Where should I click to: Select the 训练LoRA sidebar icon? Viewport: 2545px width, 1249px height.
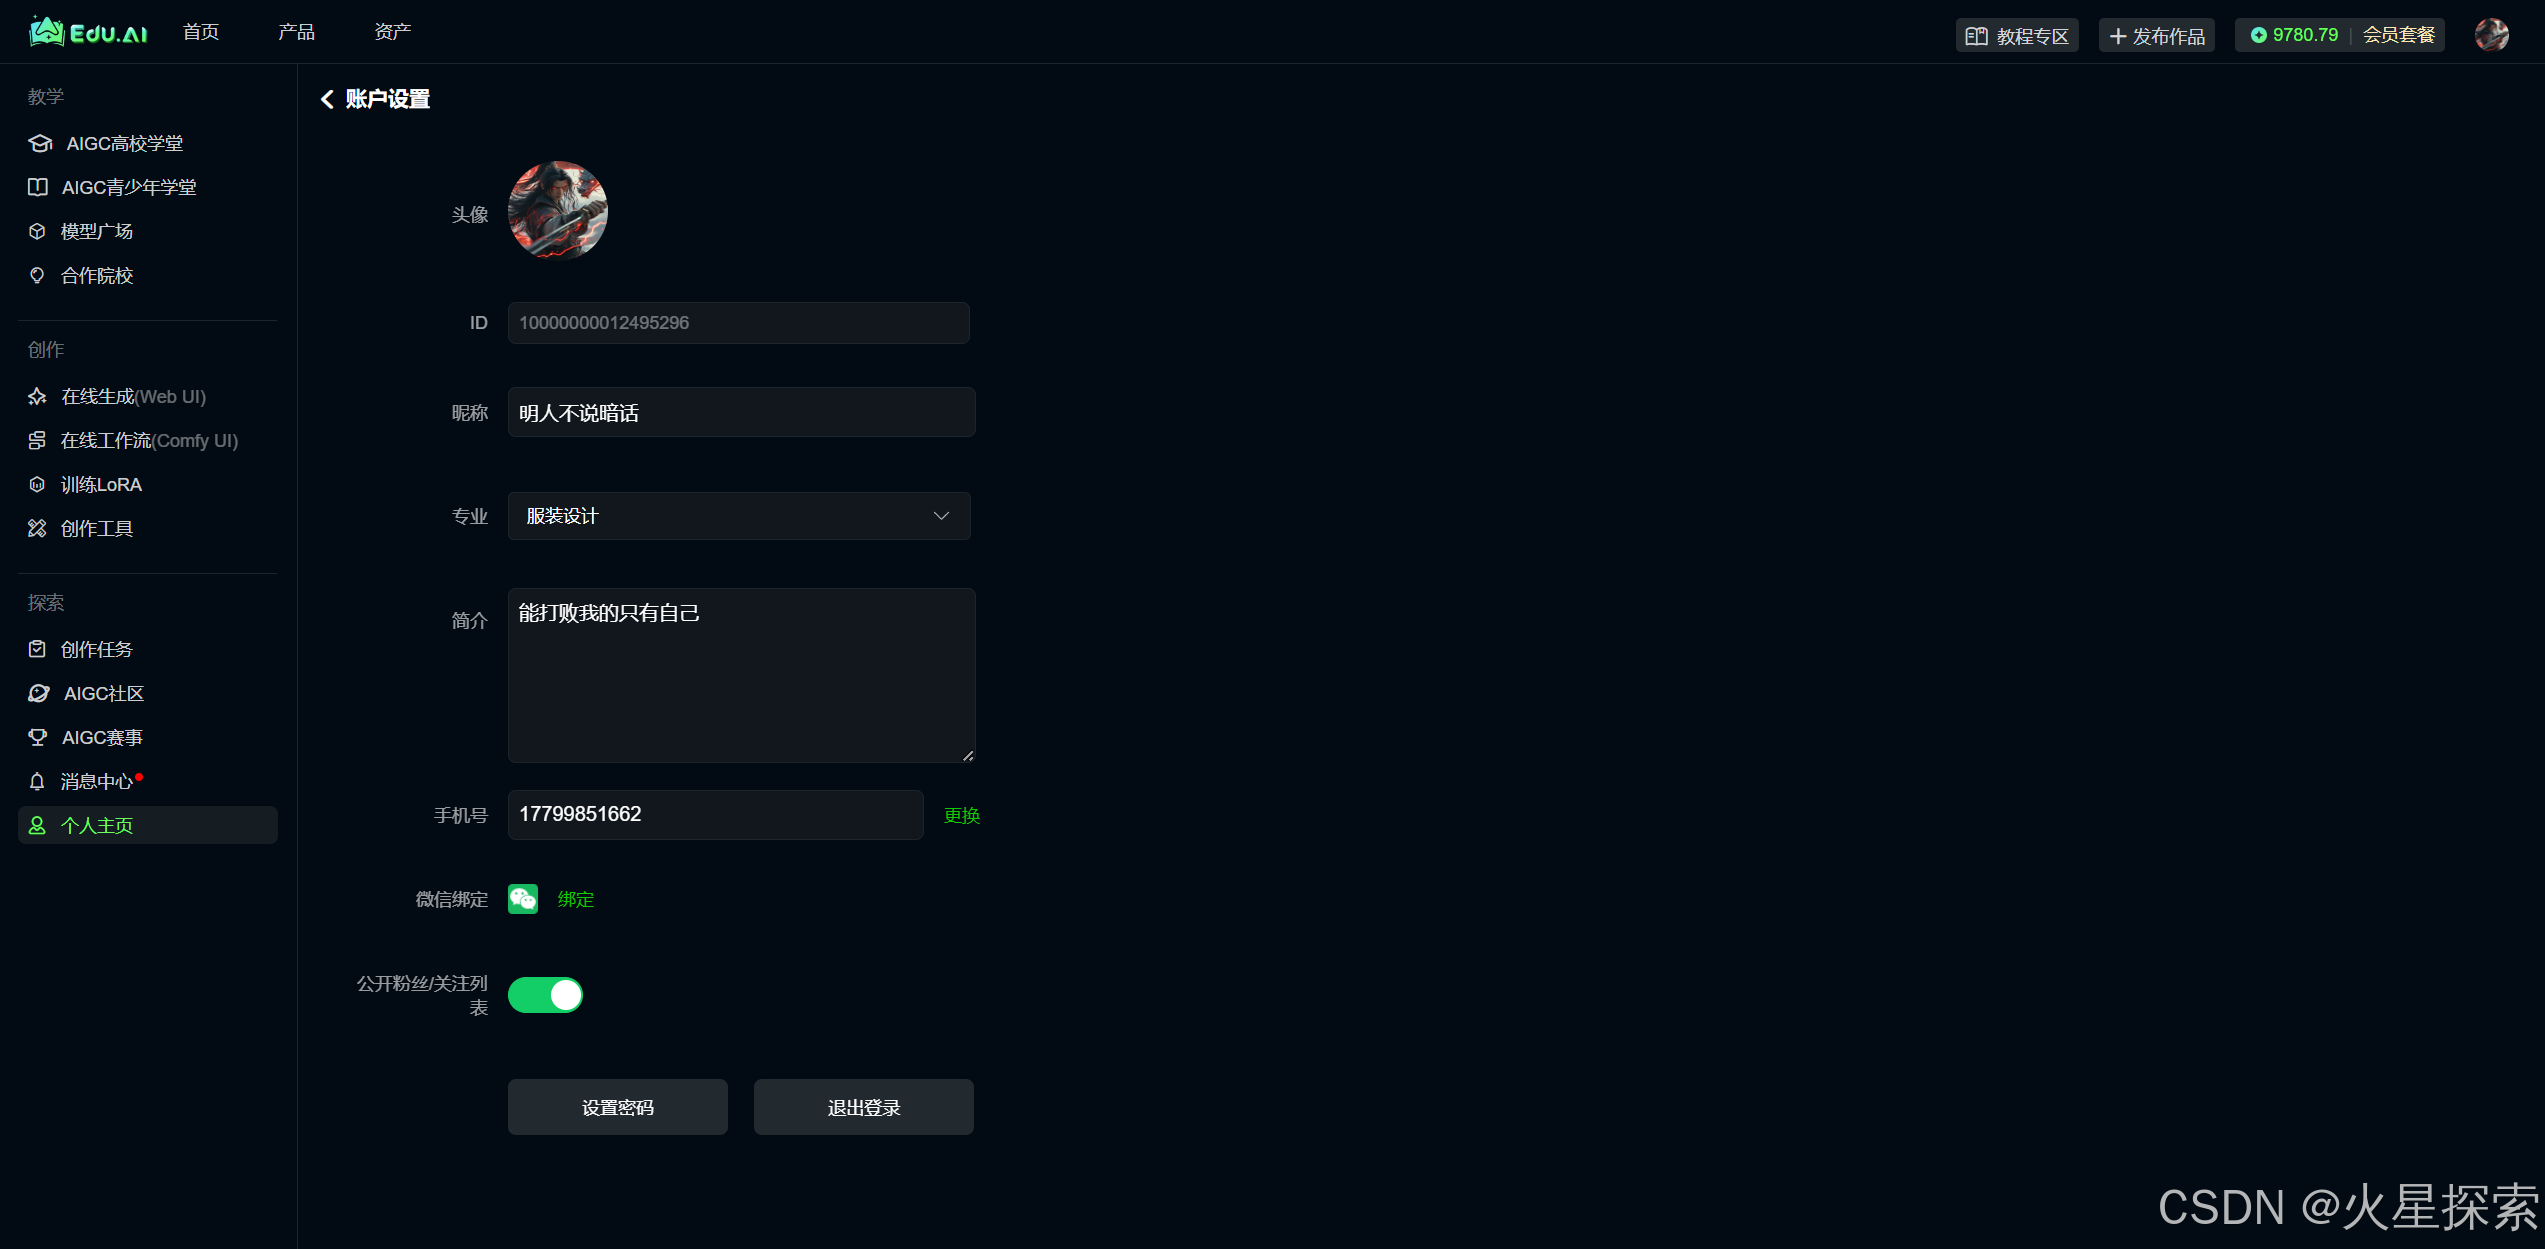(37, 485)
